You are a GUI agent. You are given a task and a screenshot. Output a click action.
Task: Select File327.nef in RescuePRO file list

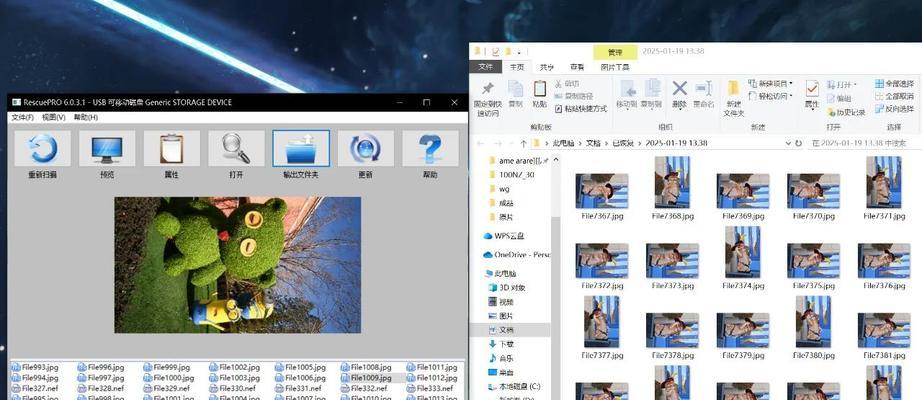click(35, 388)
